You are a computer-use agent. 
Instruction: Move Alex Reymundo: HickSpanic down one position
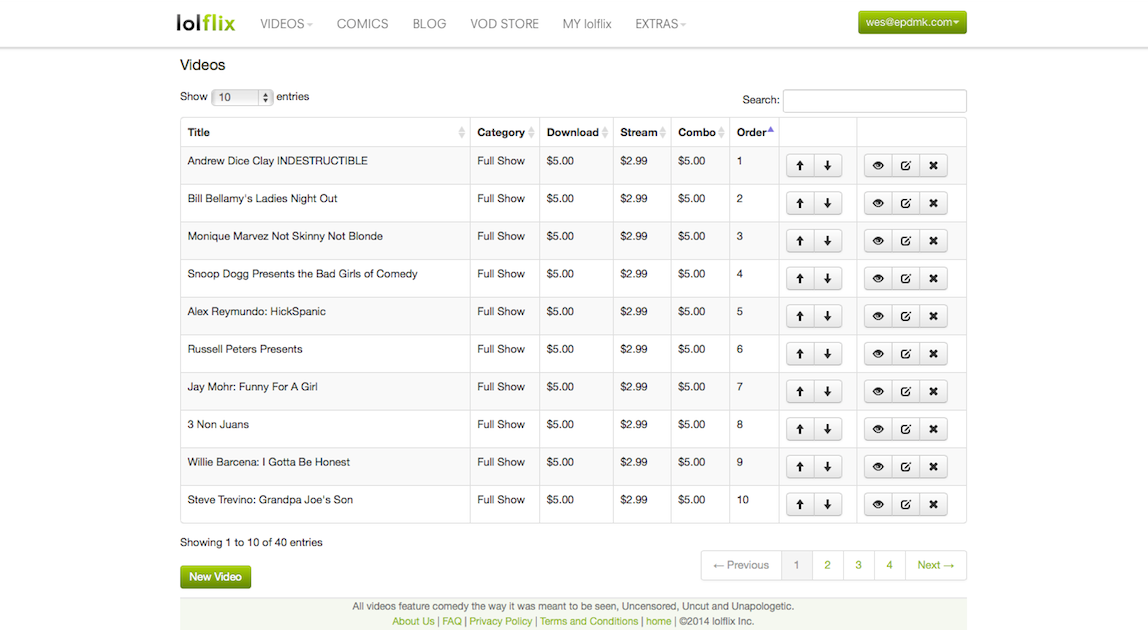(827, 317)
